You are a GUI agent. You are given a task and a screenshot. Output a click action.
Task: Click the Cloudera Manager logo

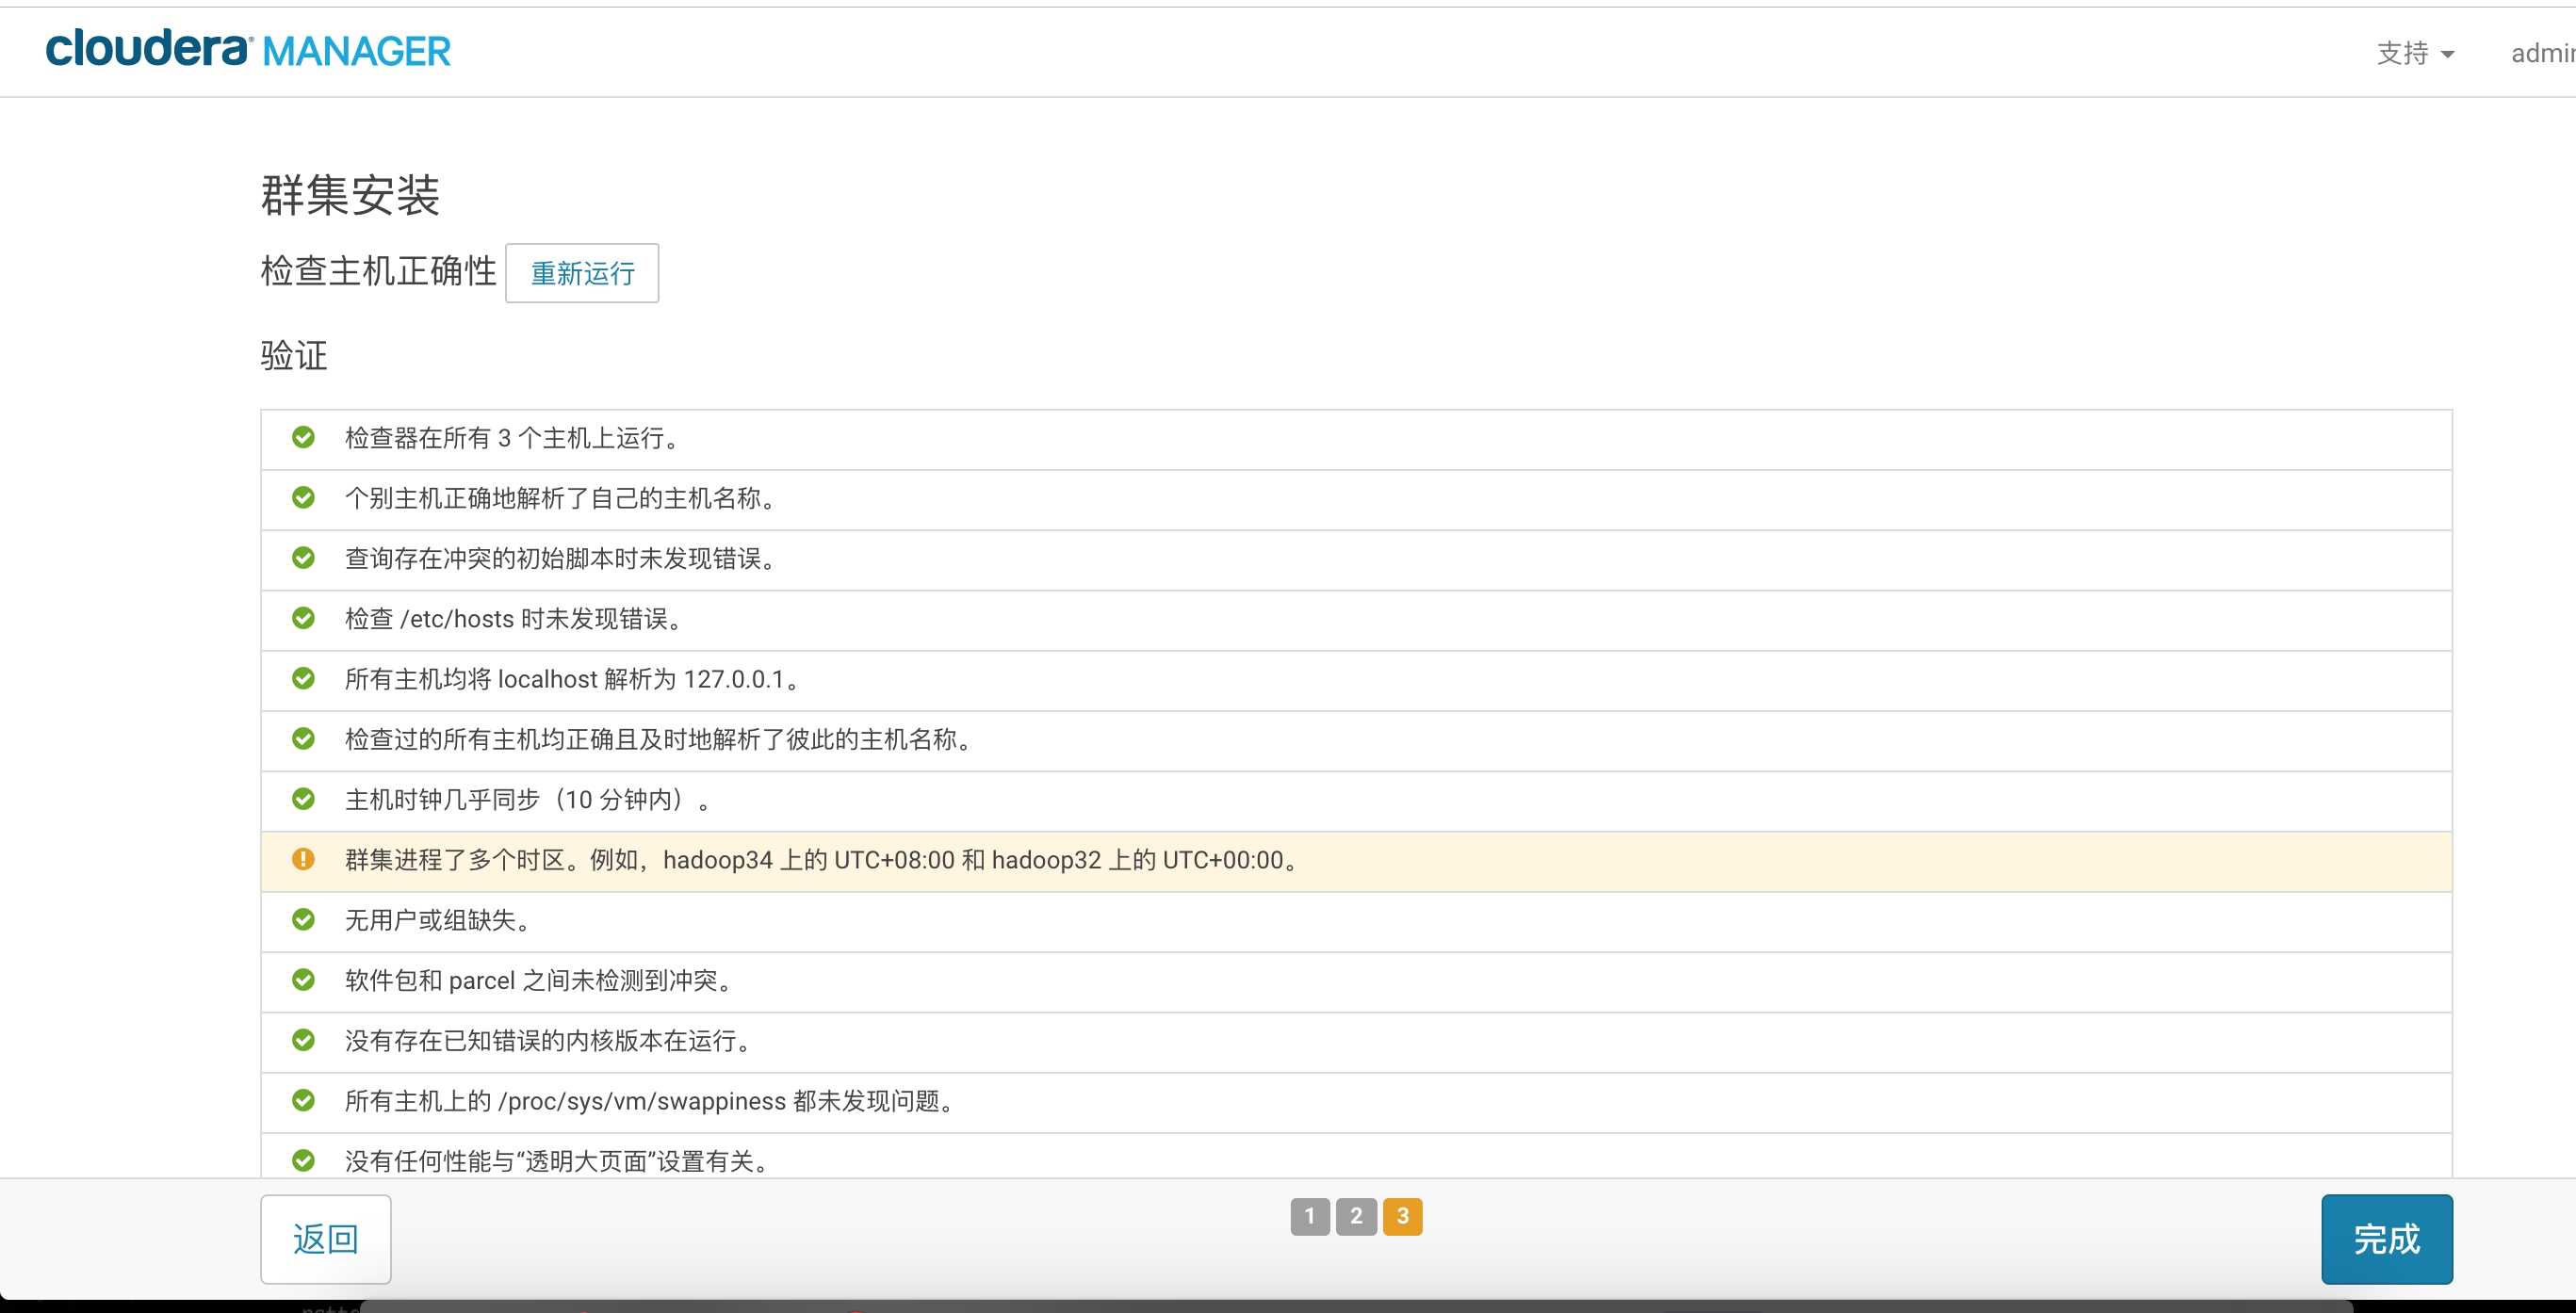click(x=248, y=49)
